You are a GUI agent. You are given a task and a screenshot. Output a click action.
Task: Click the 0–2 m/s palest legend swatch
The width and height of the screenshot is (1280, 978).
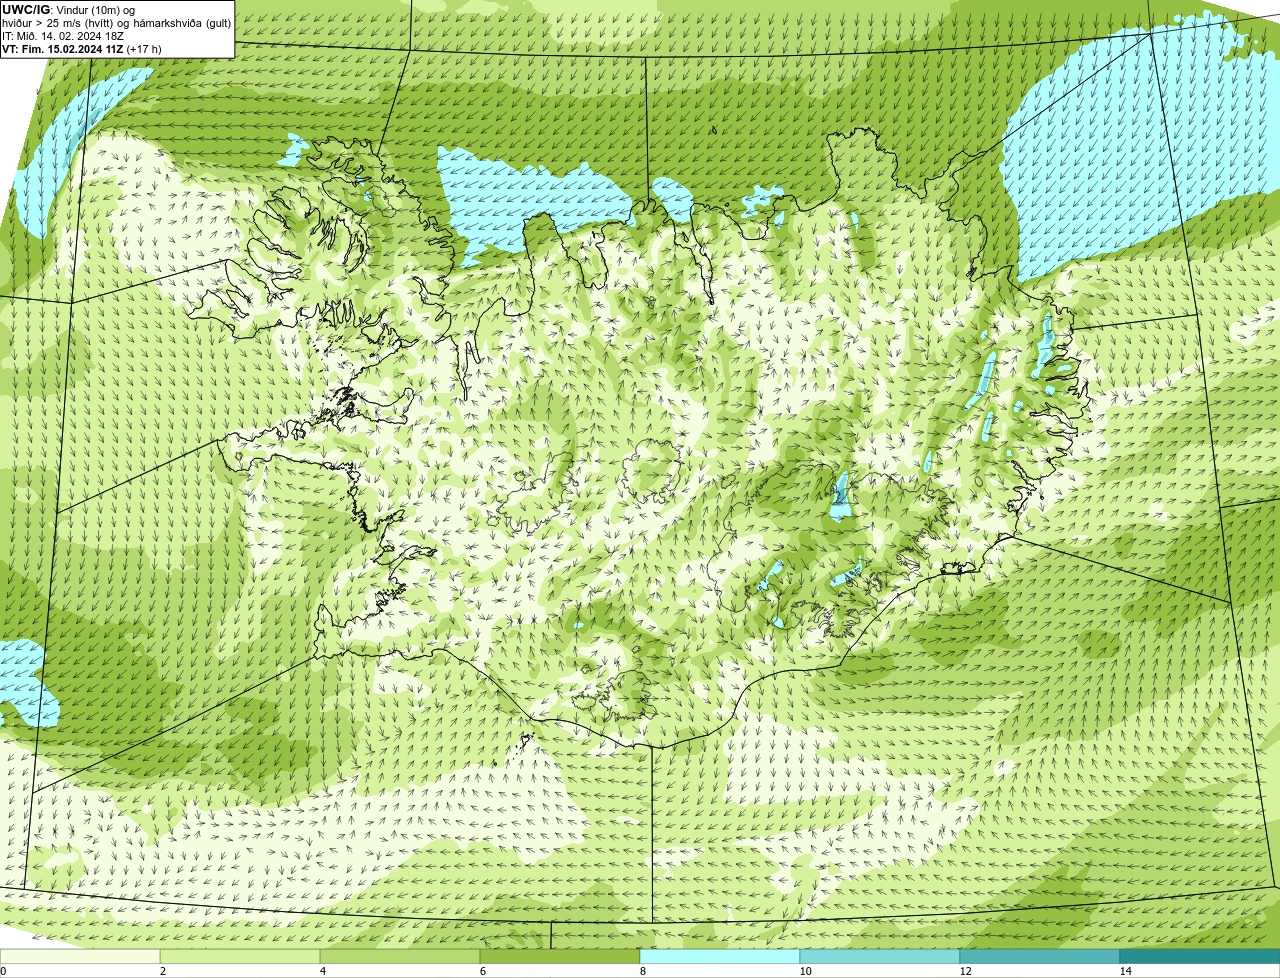[80, 957]
